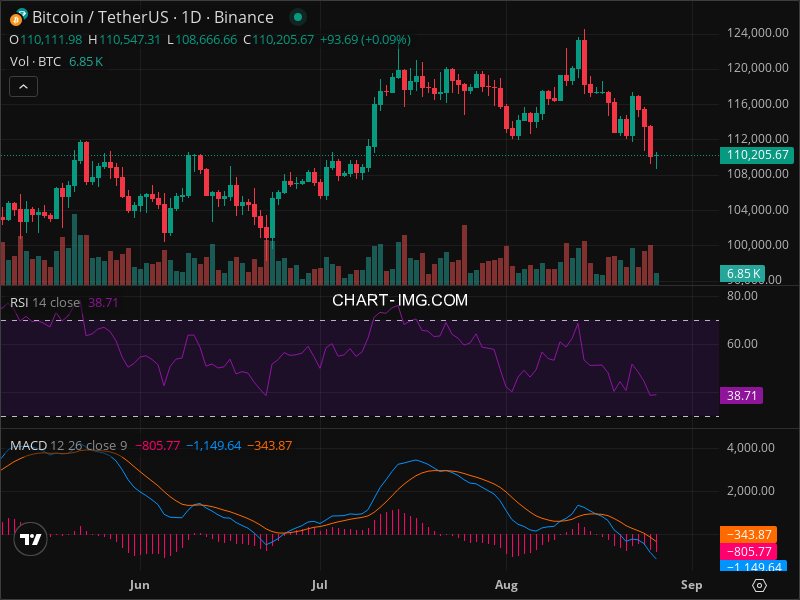
Task: Click the Bitcoin coin logo icon
Action: pos(17,17)
